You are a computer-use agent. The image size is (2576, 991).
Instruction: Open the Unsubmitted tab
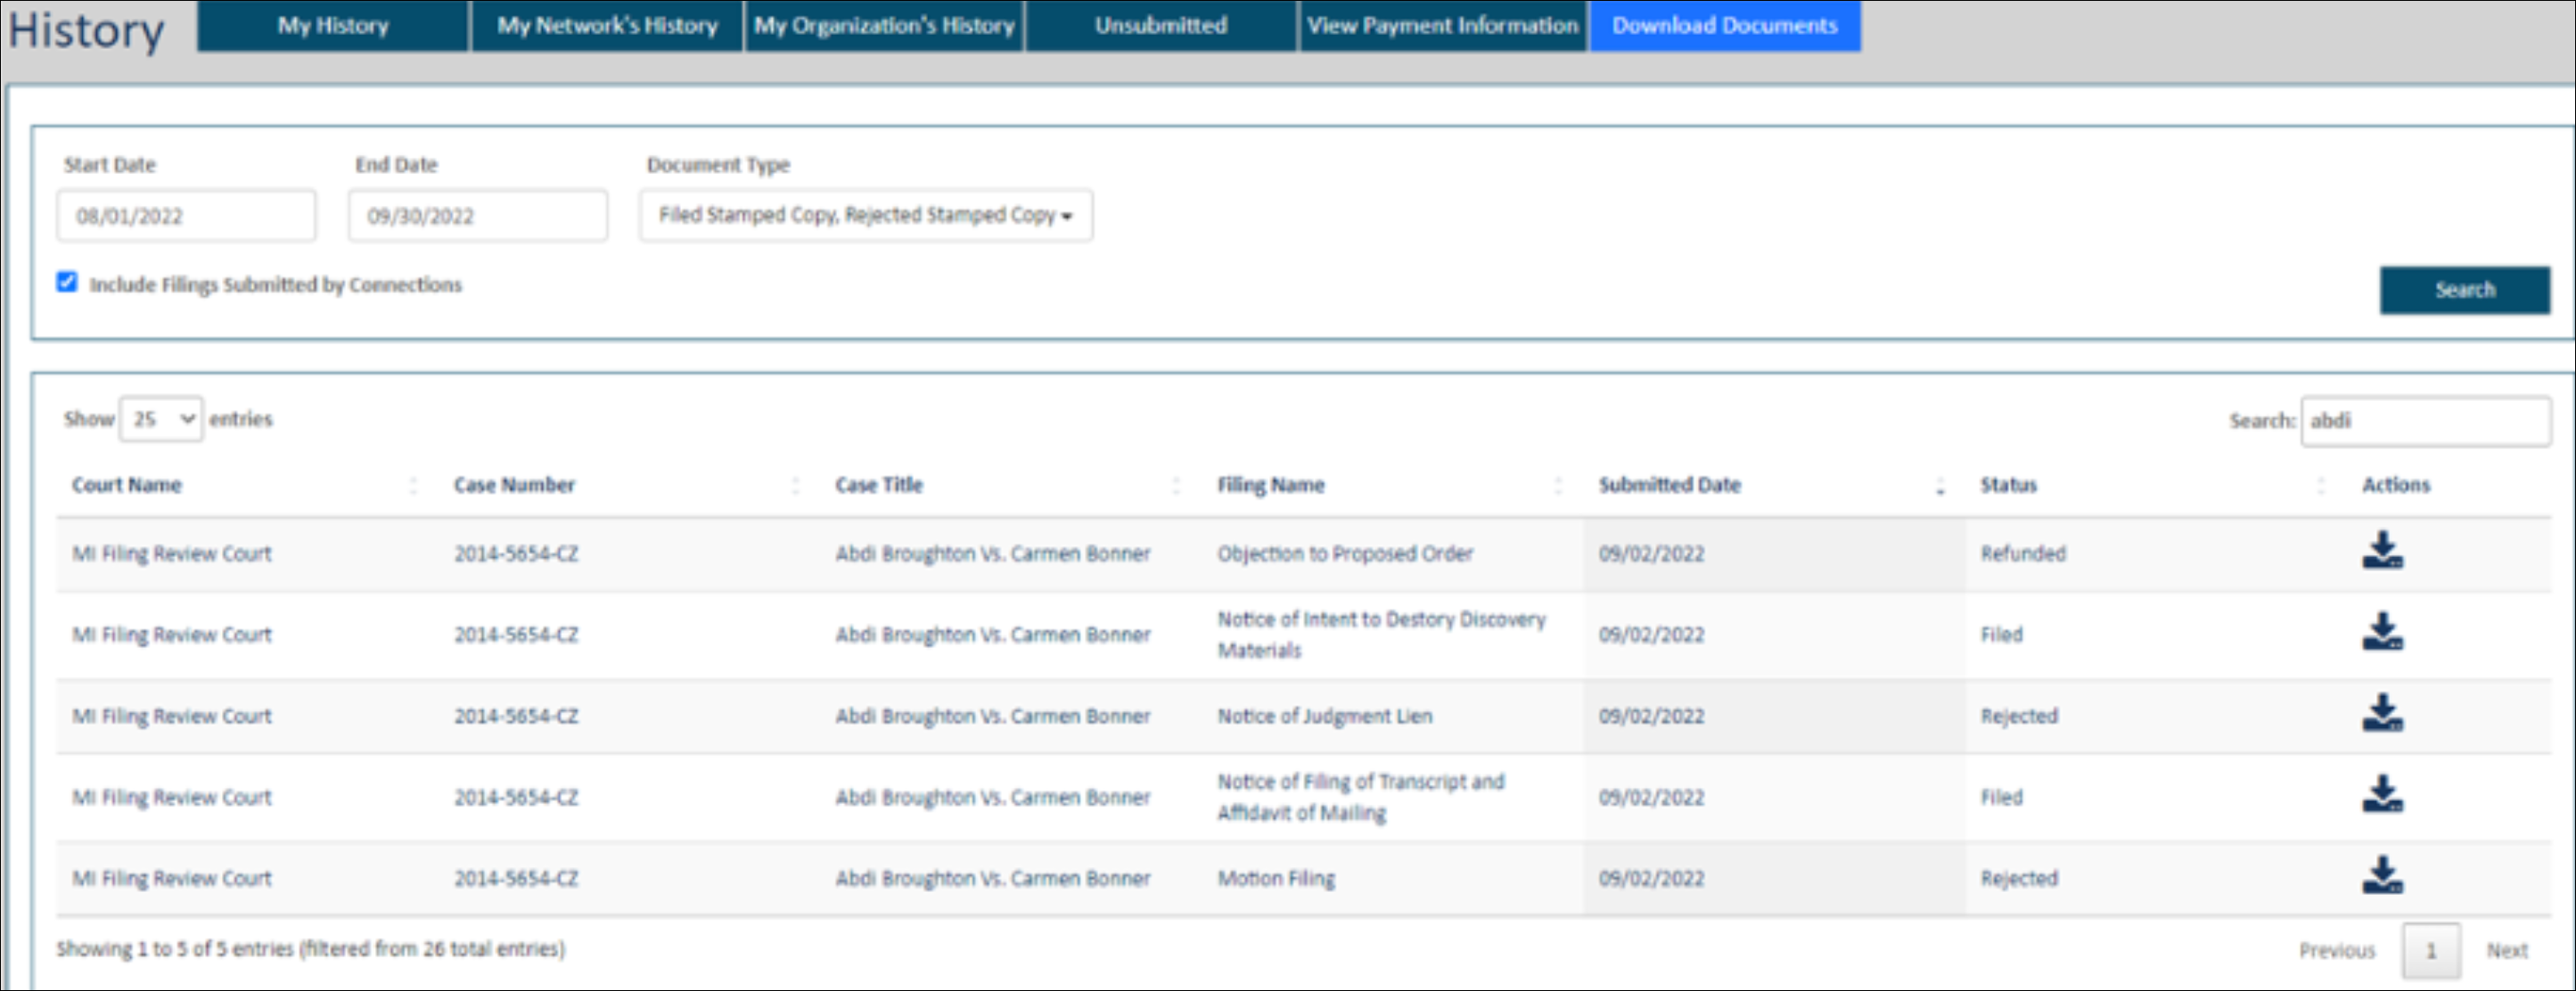1160,26
